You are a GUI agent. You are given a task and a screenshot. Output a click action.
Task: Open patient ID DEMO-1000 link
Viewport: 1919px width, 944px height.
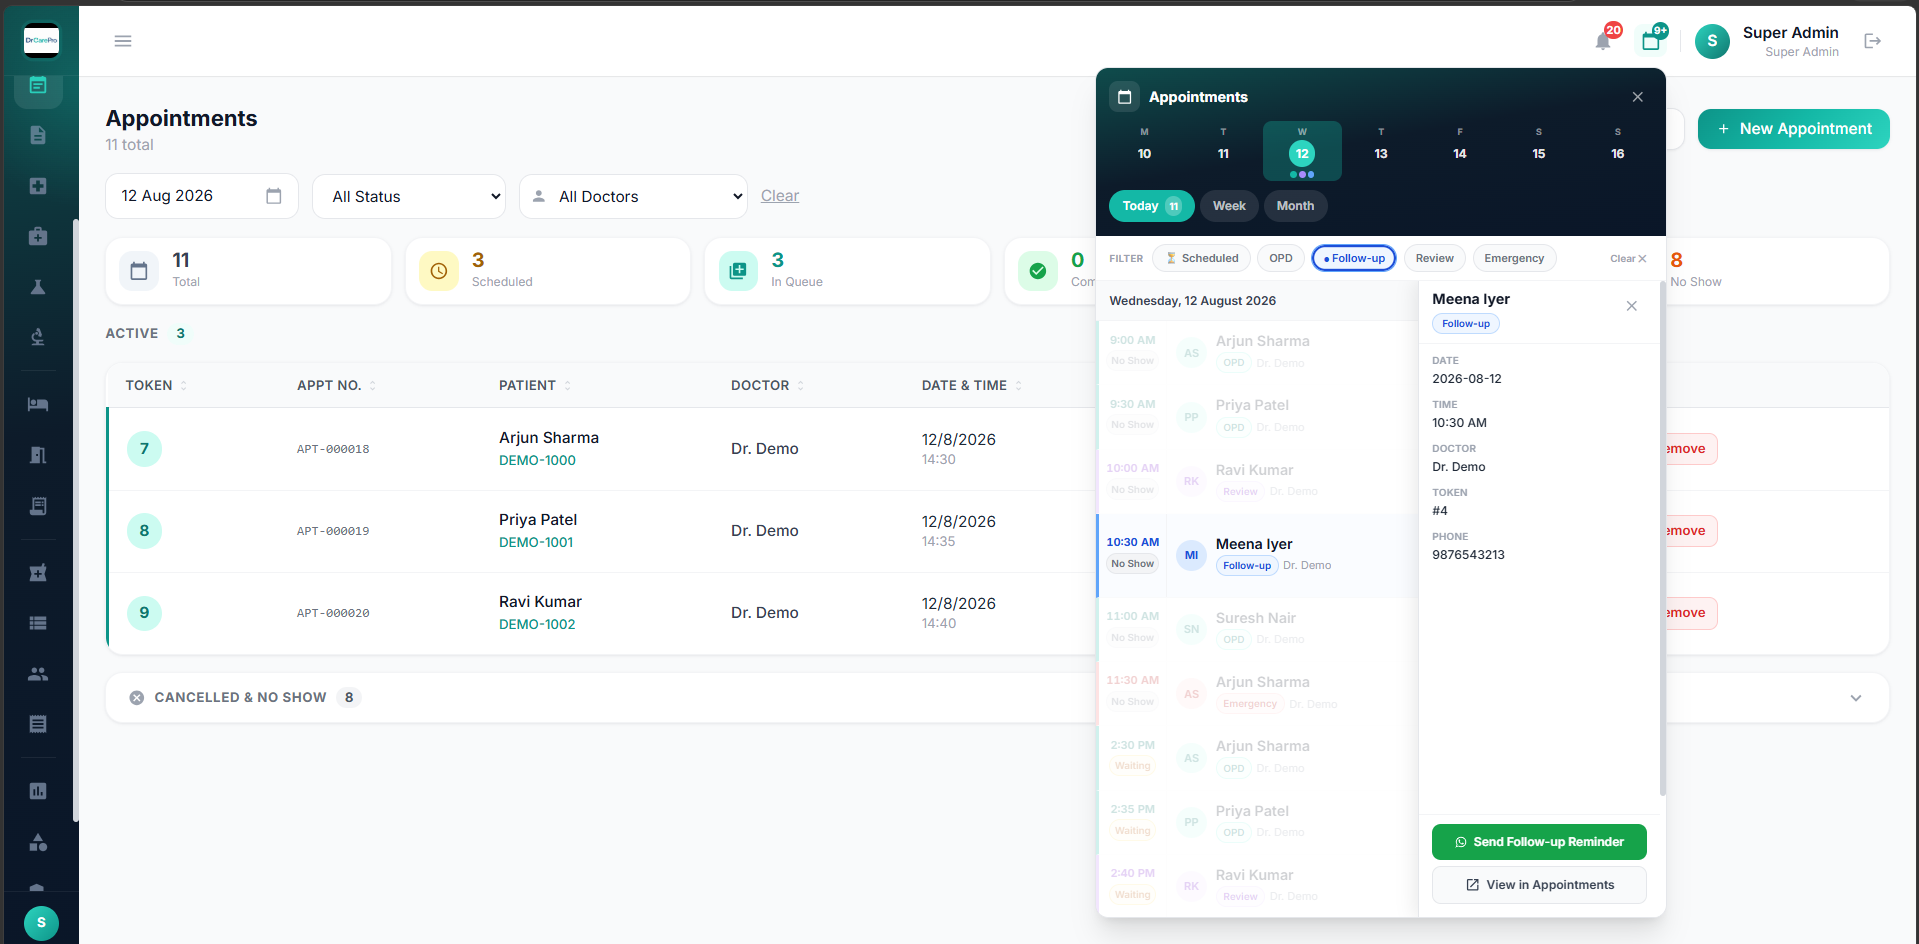tap(537, 460)
